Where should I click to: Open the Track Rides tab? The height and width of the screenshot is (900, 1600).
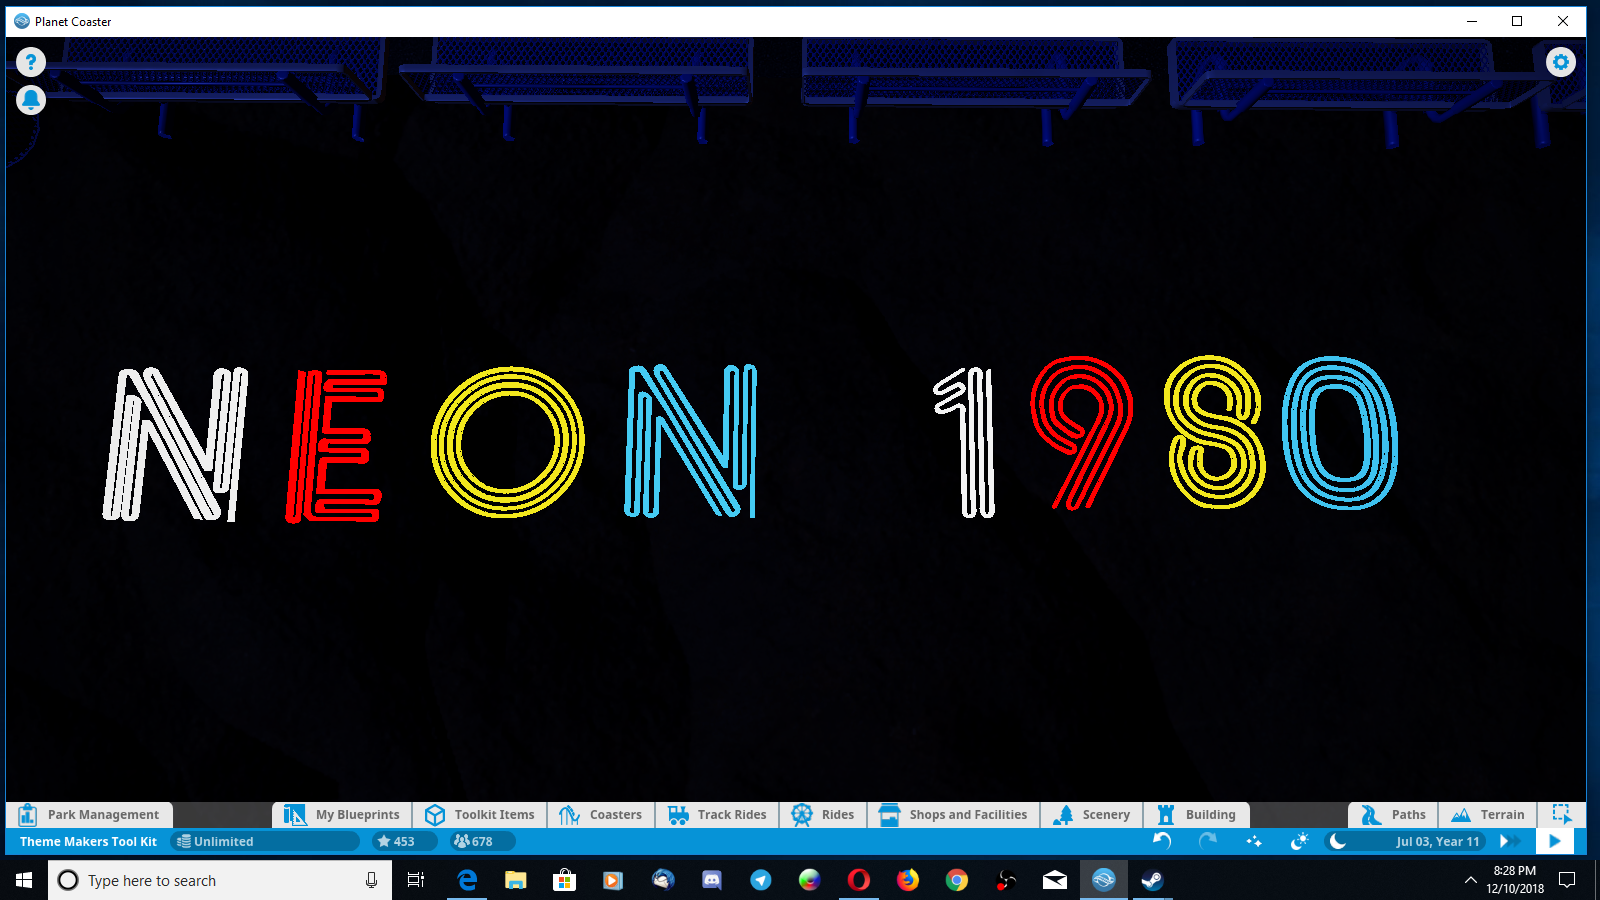pyautogui.click(x=718, y=815)
